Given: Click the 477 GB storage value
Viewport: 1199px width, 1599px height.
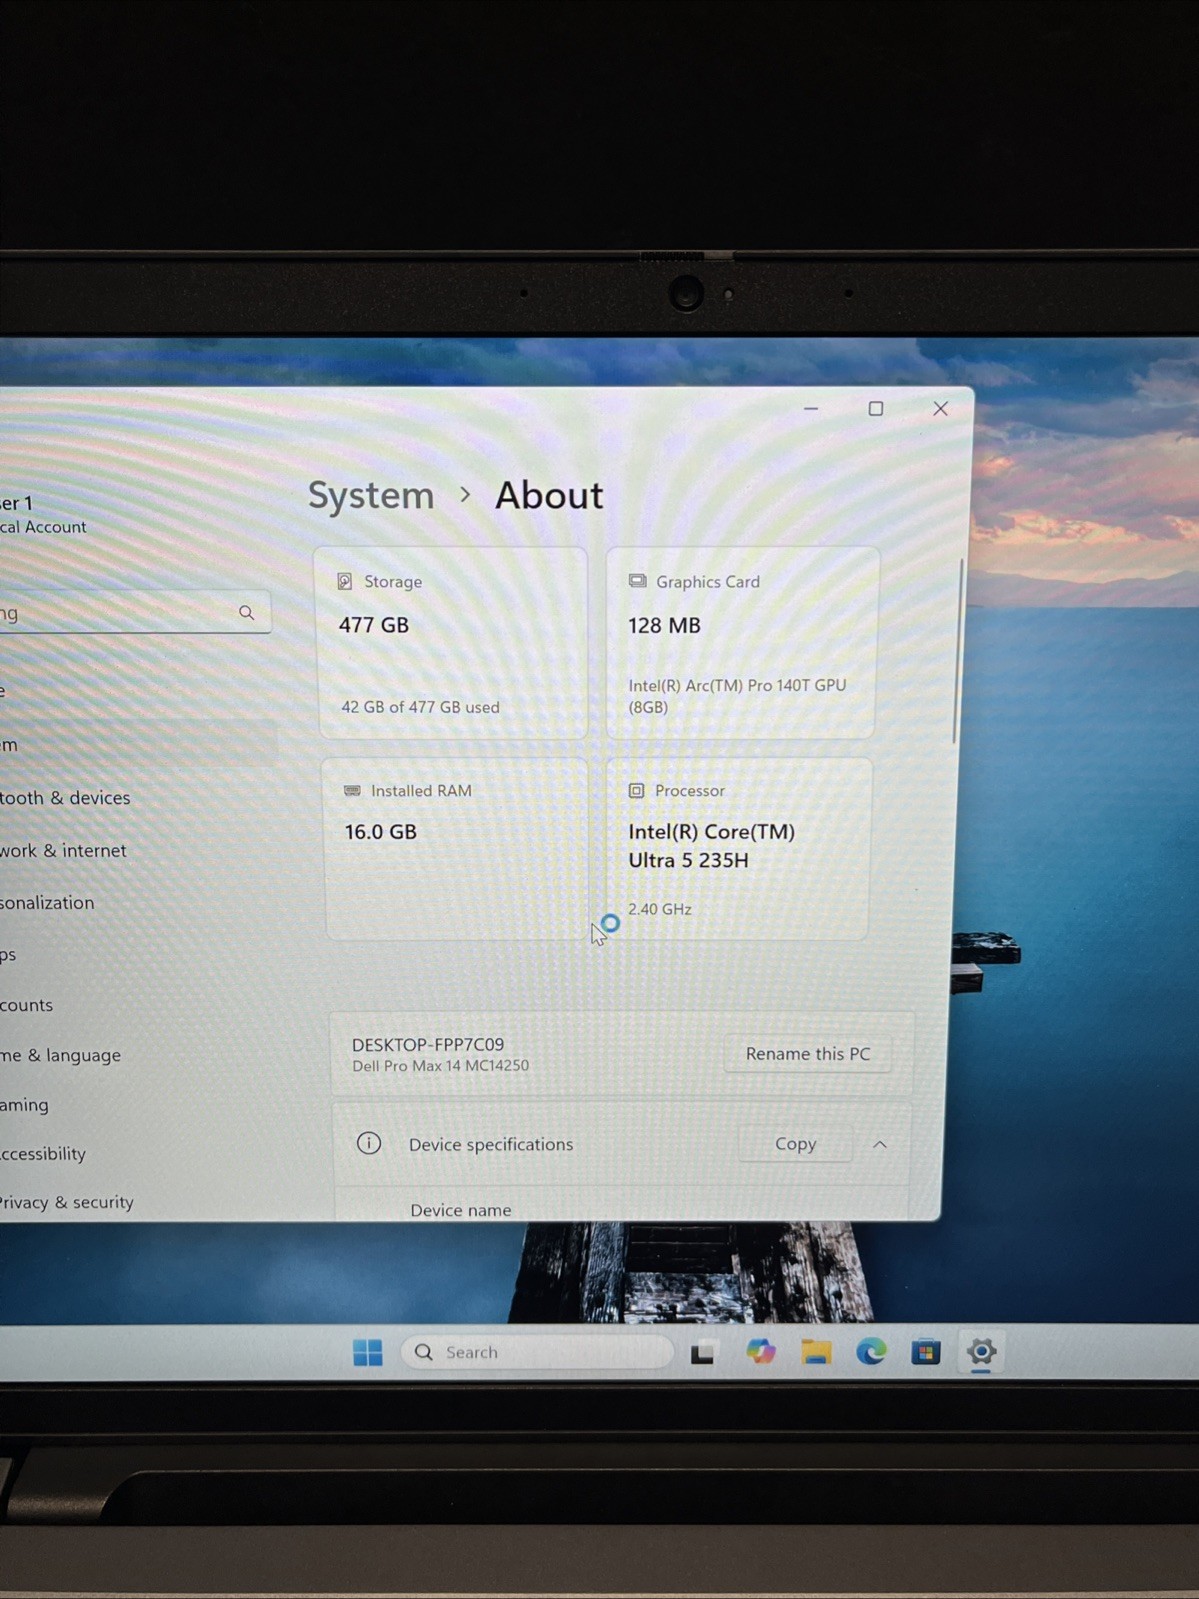Looking at the screenshot, I should coord(374,625).
